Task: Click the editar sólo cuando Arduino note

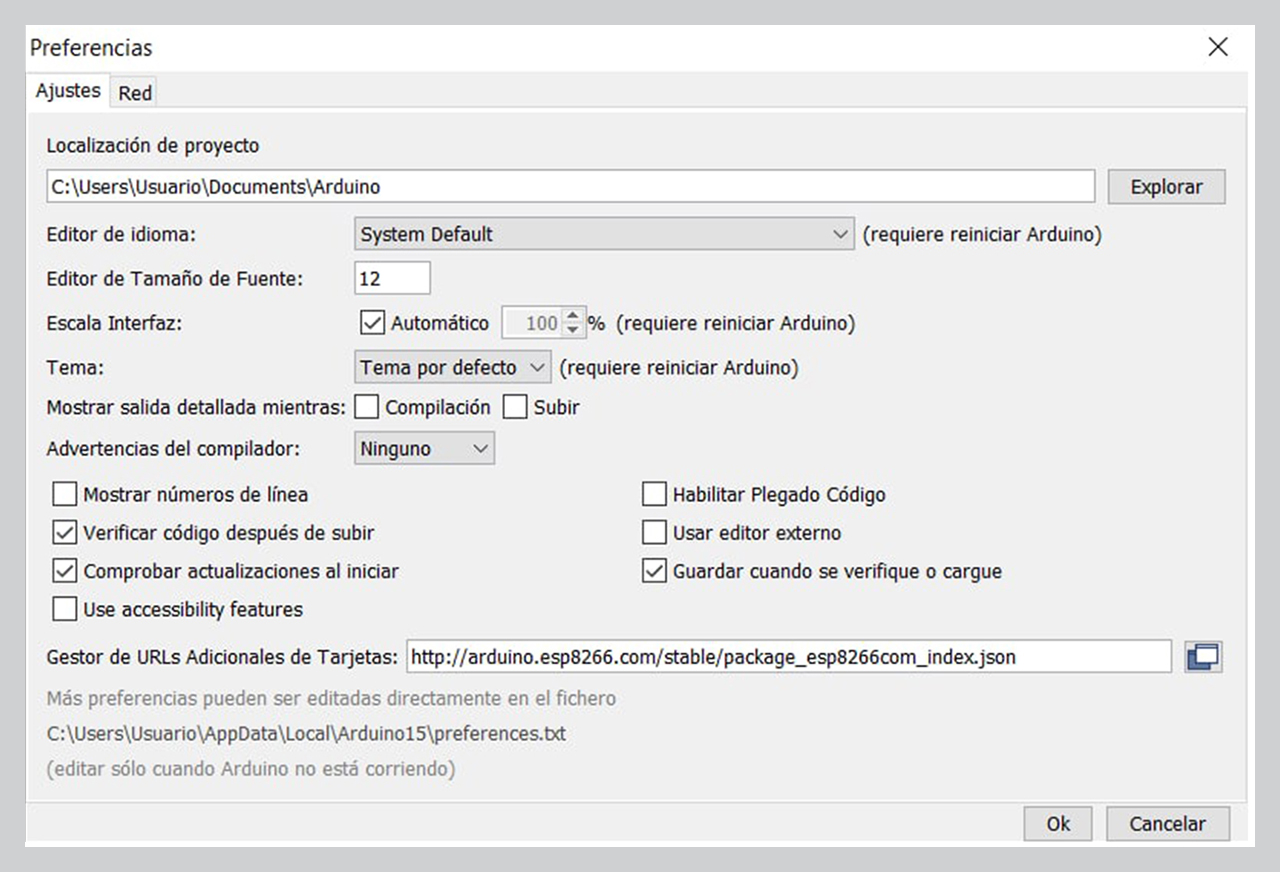Action: (x=251, y=769)
